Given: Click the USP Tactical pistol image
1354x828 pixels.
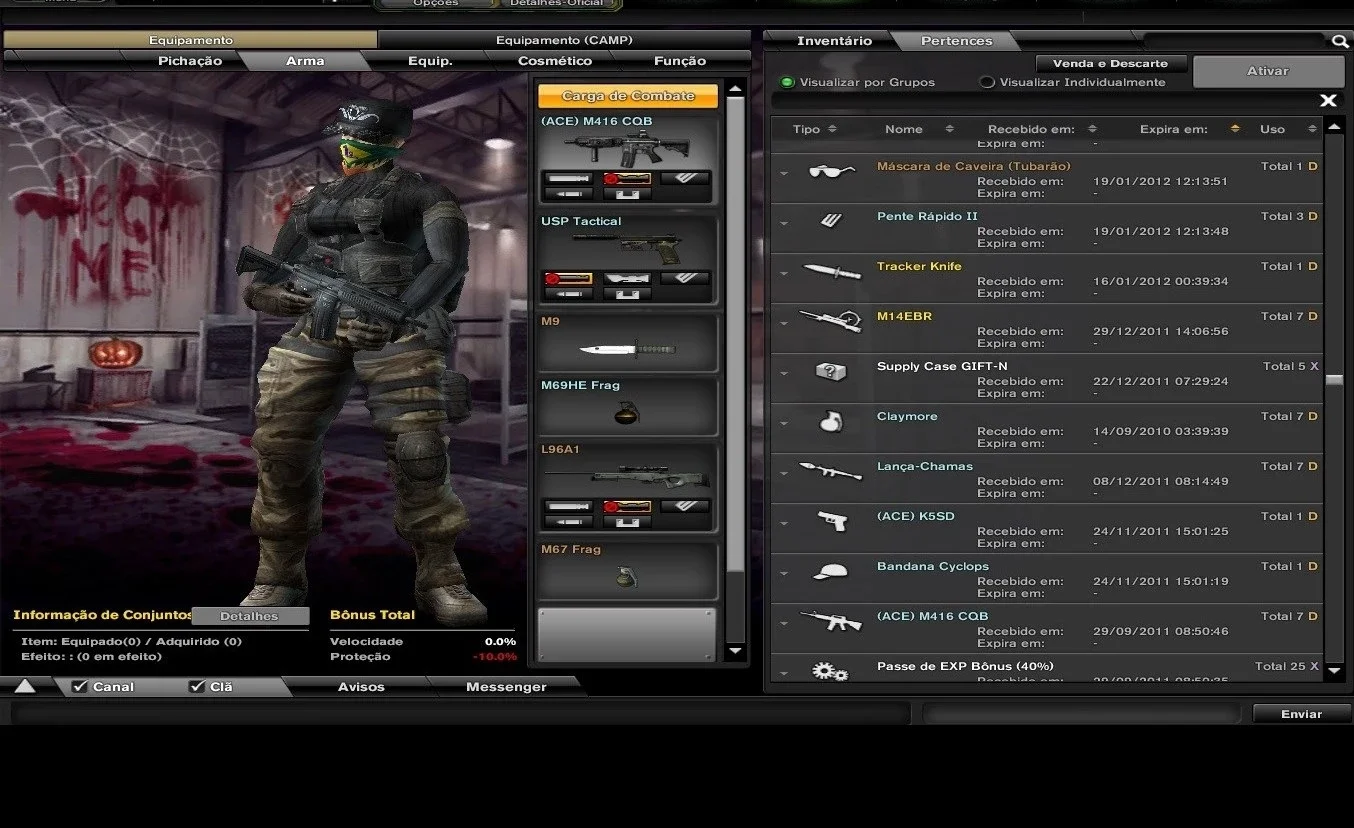Looking at the screenshot, I should [628, 249].
